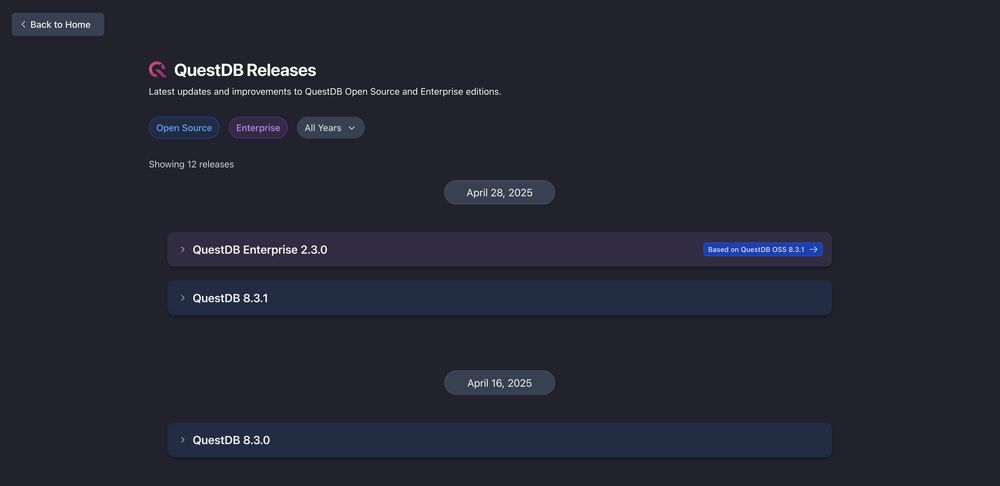The width and height of the screenshot is (1000, 486).
Task: Click the QuestDB logo icon
Action: coord(158,70)
